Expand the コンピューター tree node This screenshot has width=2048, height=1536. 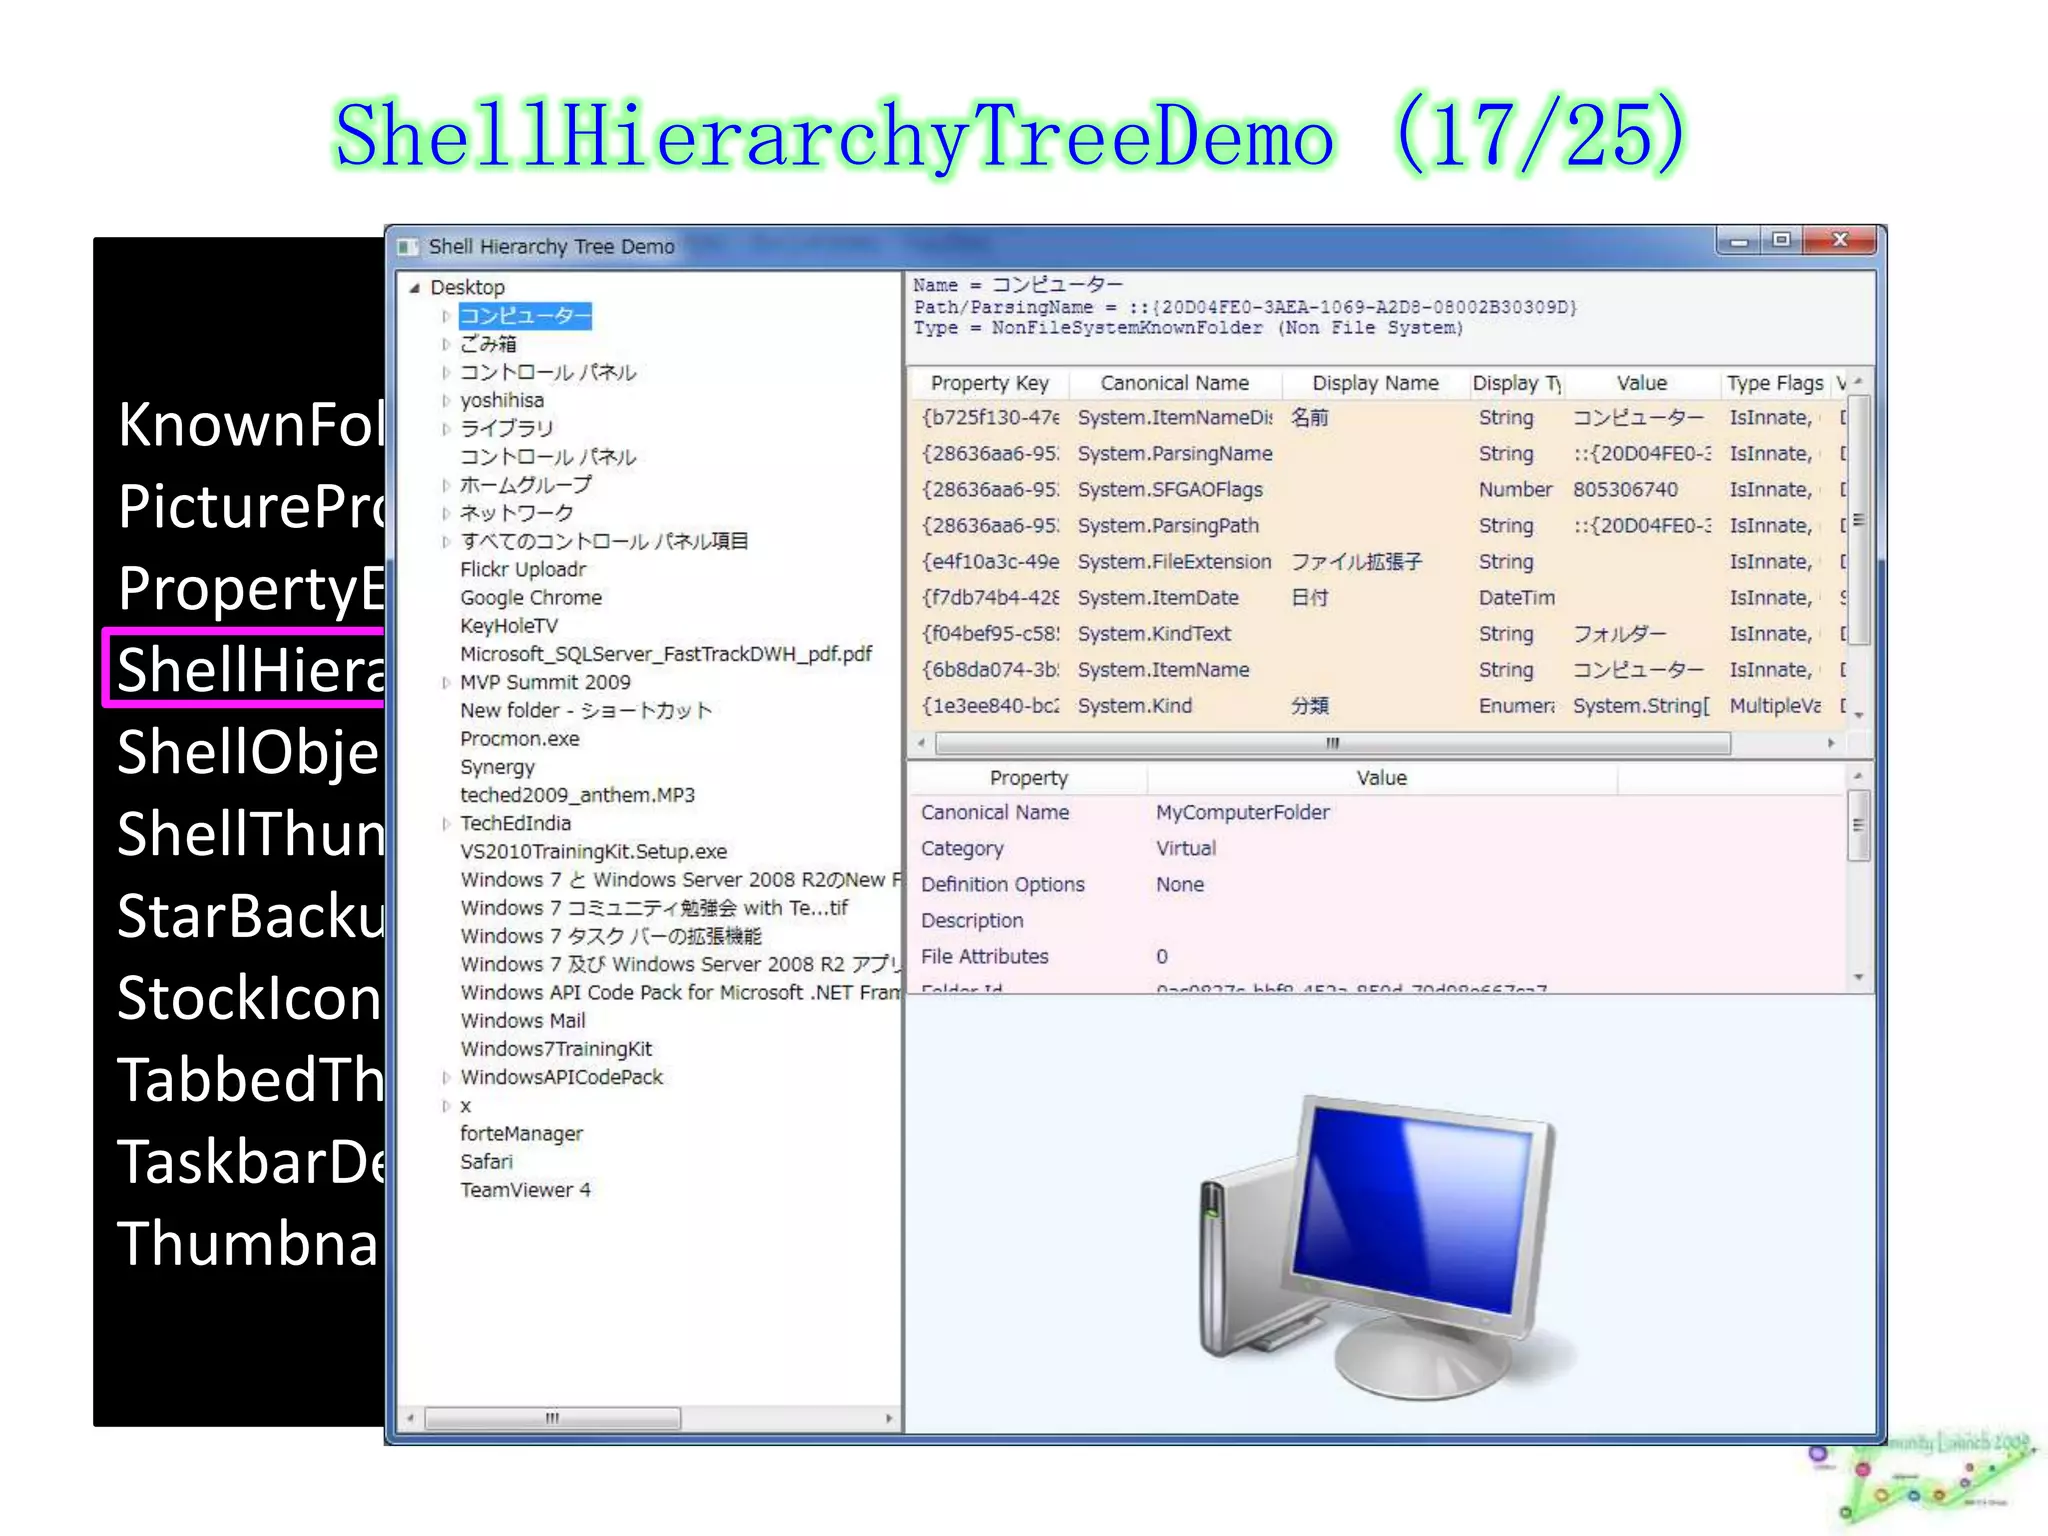pos(446,316)
